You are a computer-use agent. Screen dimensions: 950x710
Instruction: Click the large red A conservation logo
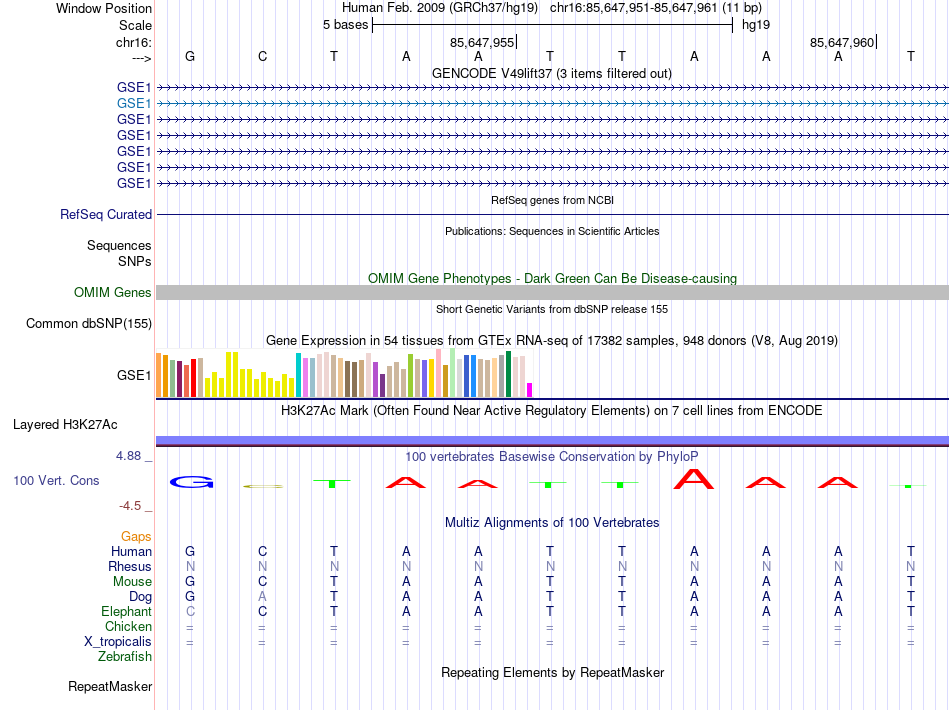694,479
